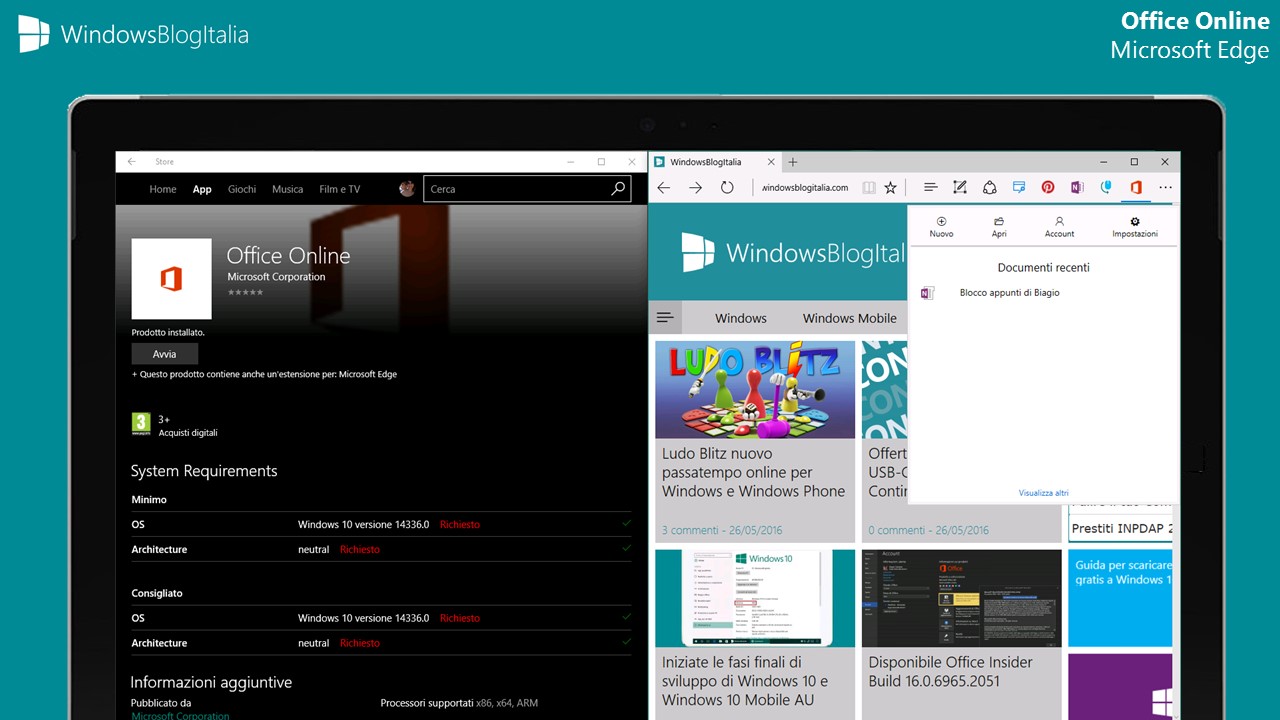
Task: Open Iniziate le fasi finali article title
Action: click(x=745, y=681)
